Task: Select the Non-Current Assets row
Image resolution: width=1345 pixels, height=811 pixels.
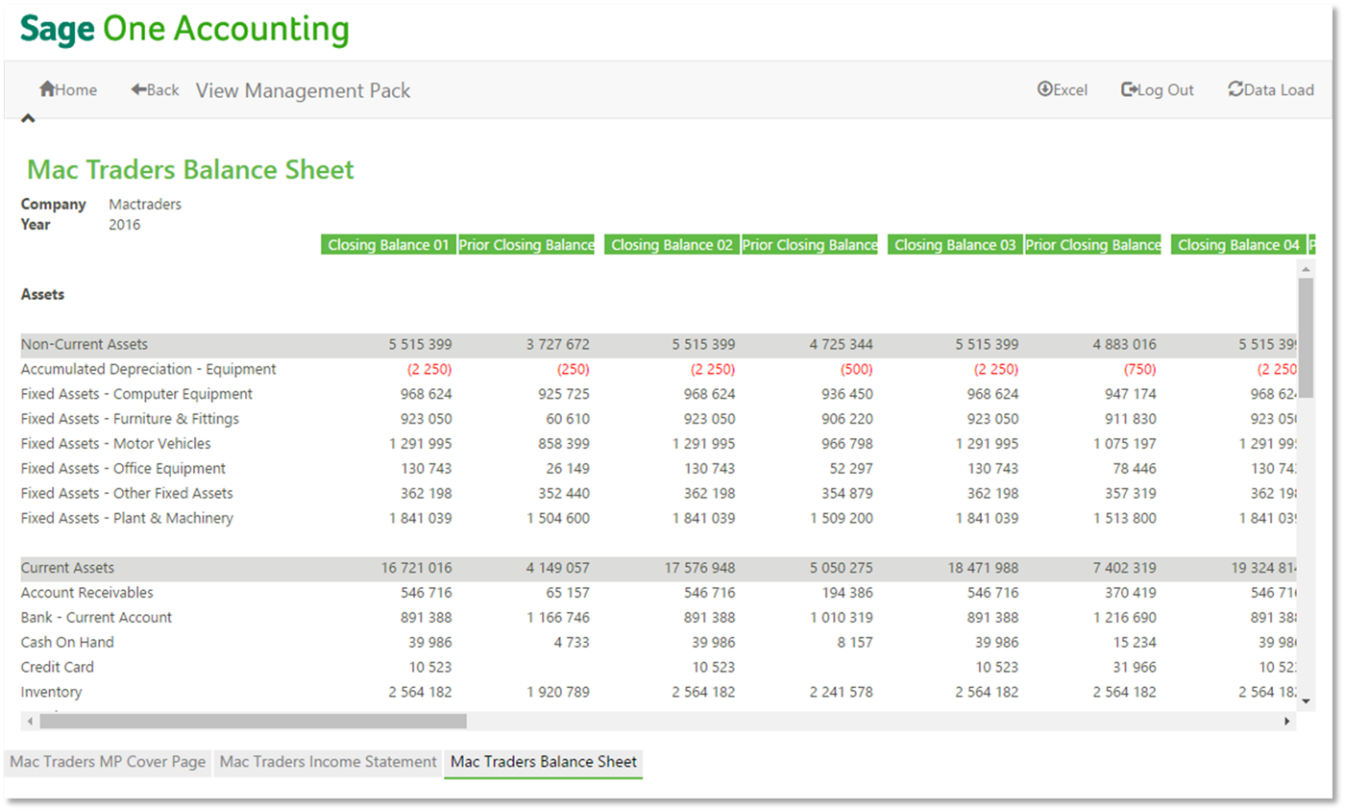Action: (84, 344)
